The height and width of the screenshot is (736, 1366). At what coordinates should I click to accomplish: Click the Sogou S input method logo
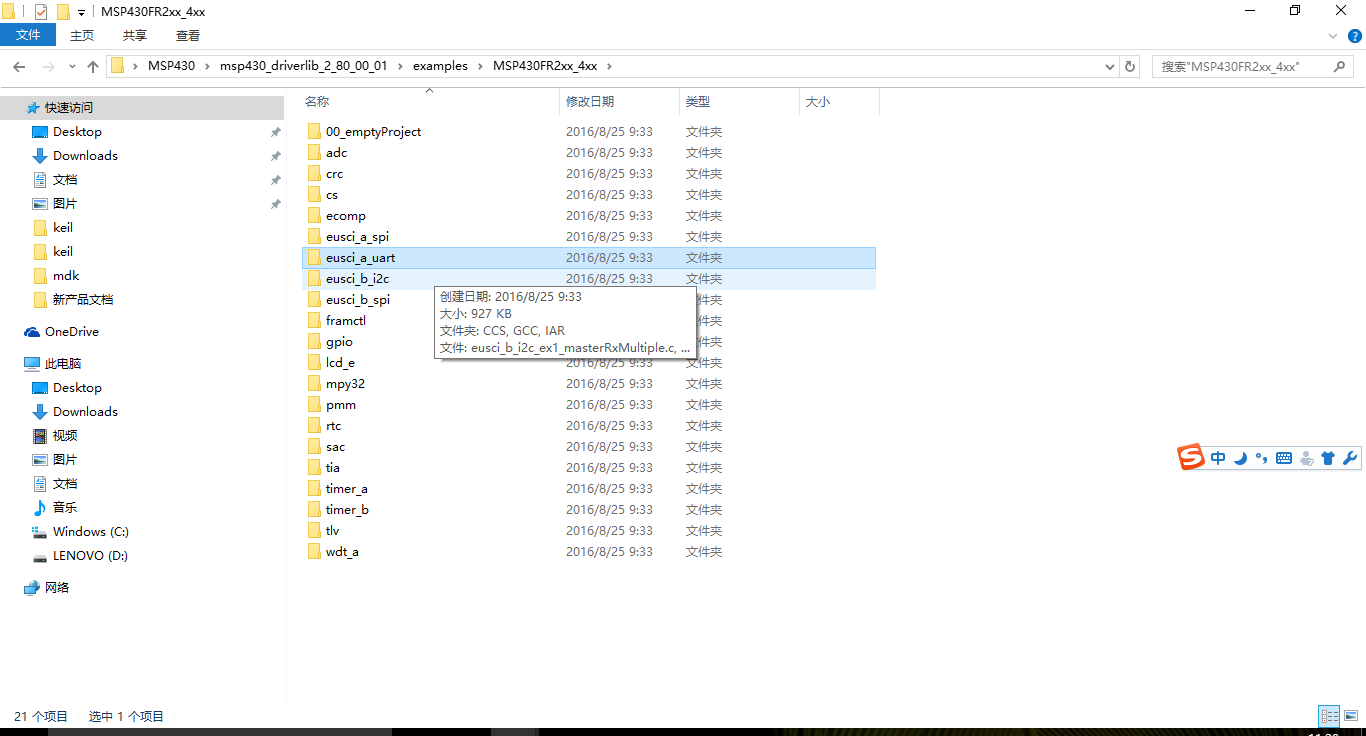(1191, 458)
